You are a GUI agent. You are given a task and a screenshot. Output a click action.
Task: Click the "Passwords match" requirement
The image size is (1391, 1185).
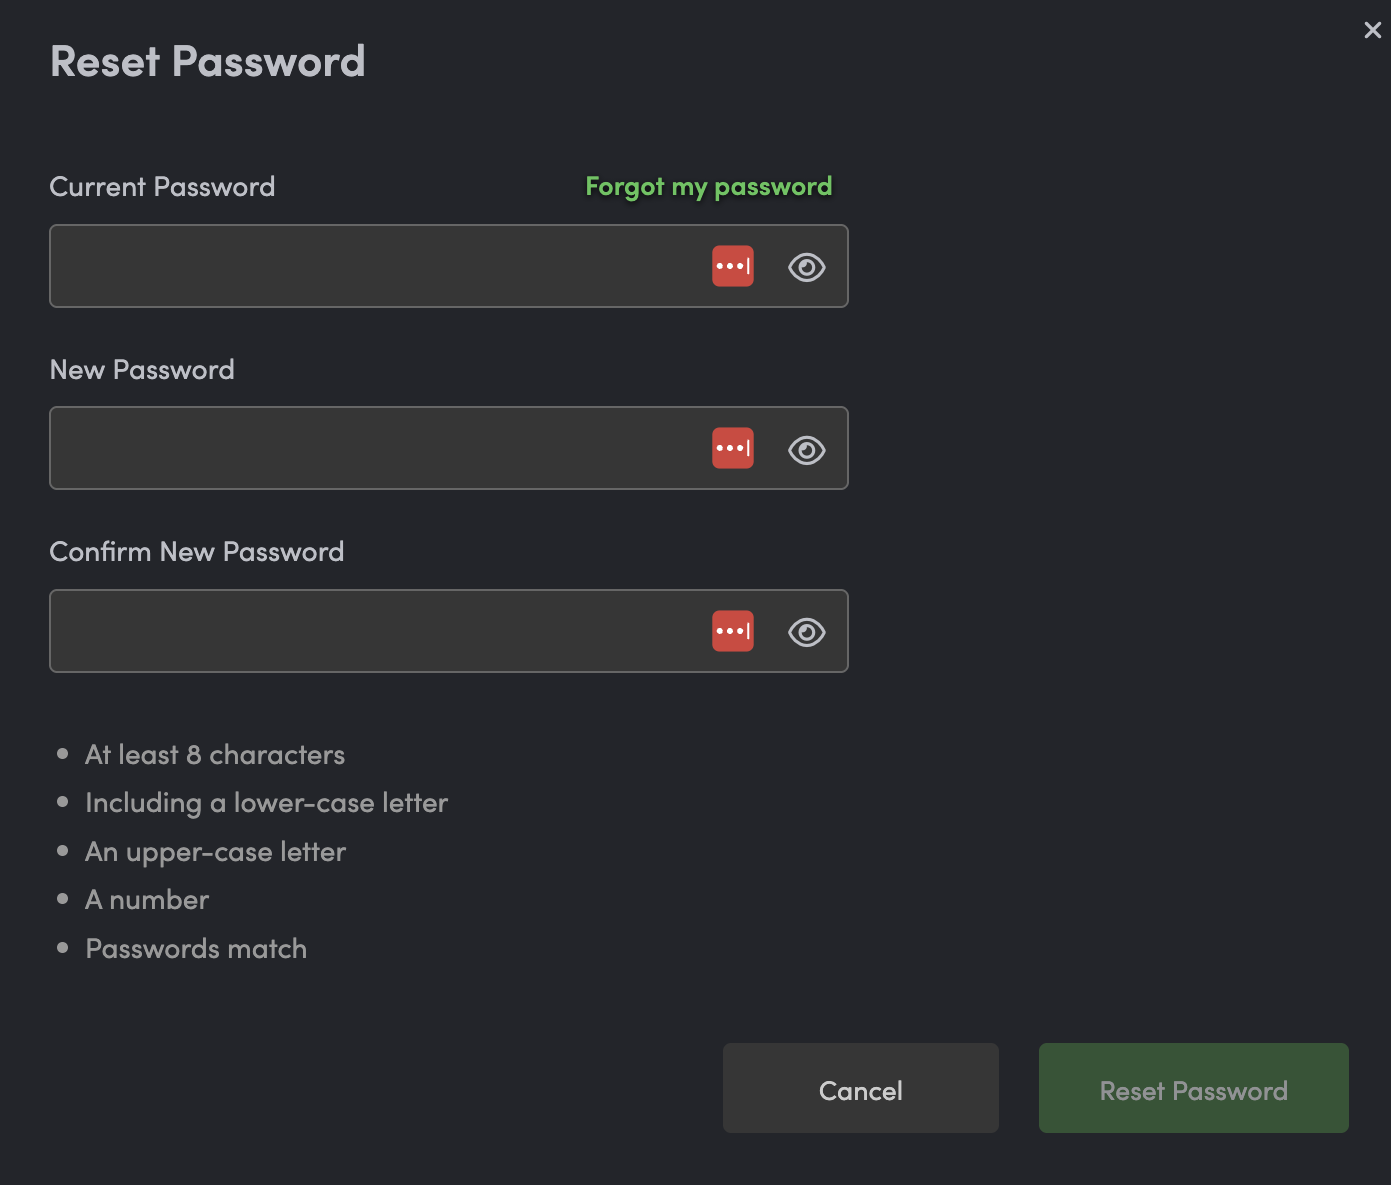point(196,949)
